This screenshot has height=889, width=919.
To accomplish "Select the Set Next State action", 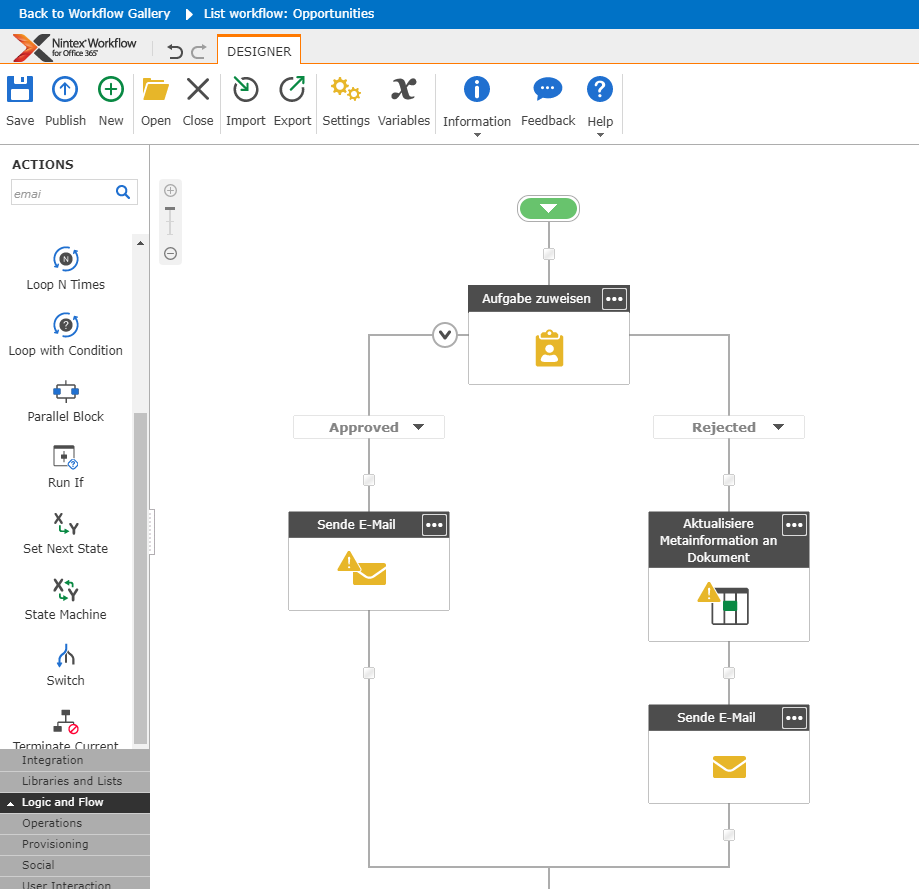I will [66, 534].
